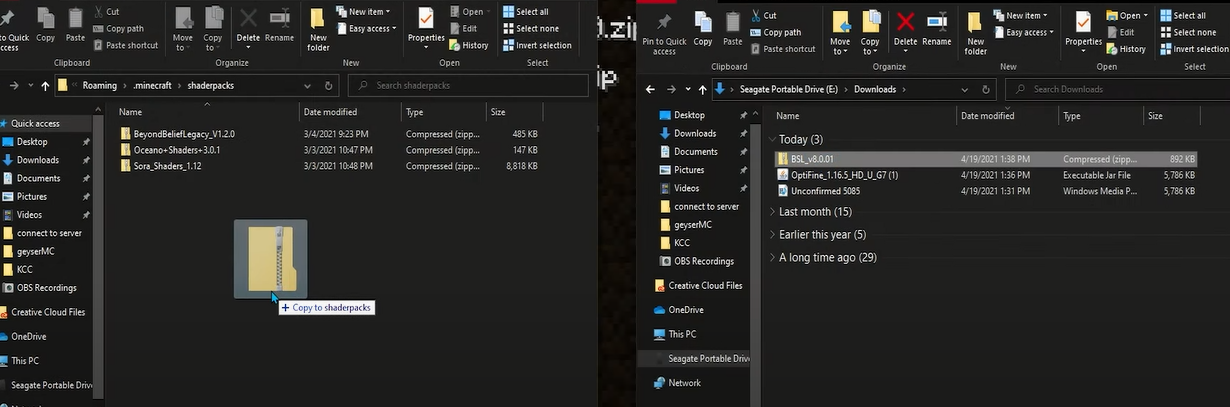This screenshot has width=1230, height=407.
Task: Click New folder in the Downloads window
Action: (975, 33)
